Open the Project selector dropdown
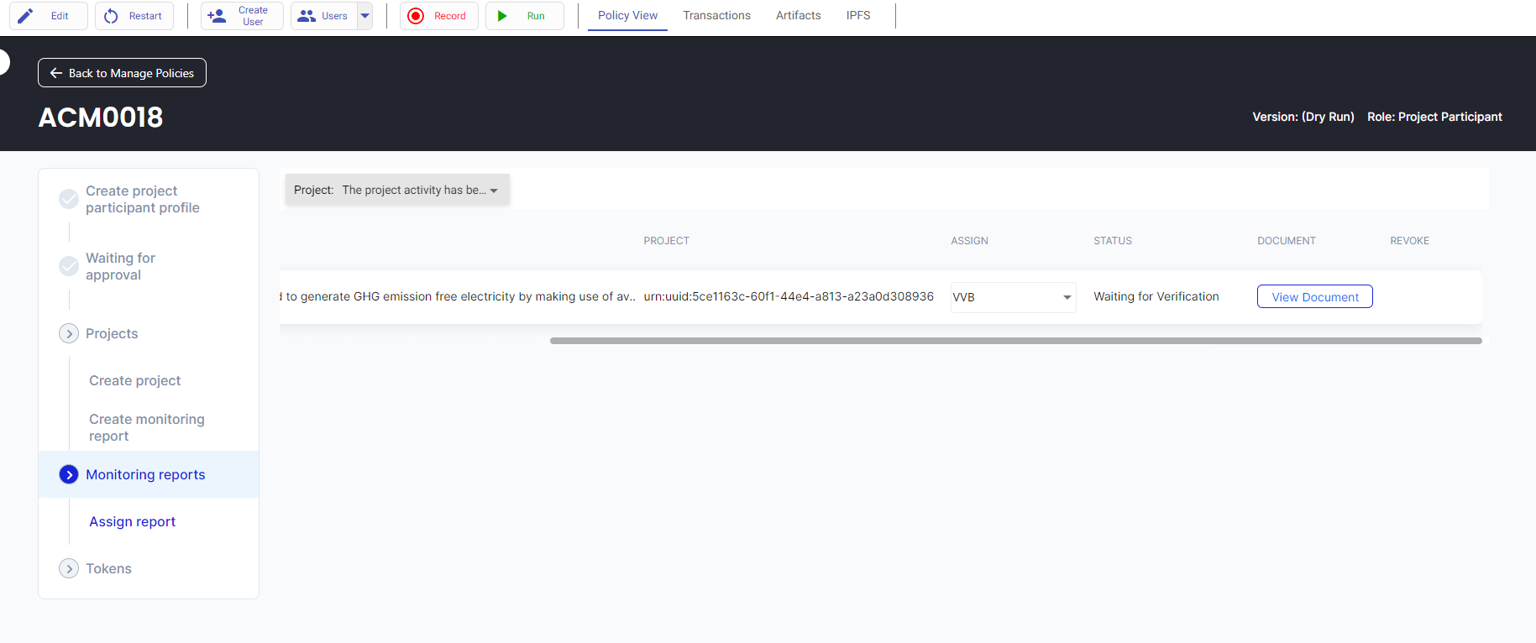The height and width of the screenshot is (643, 1536). pyautogui.click(x=398, y=190)
